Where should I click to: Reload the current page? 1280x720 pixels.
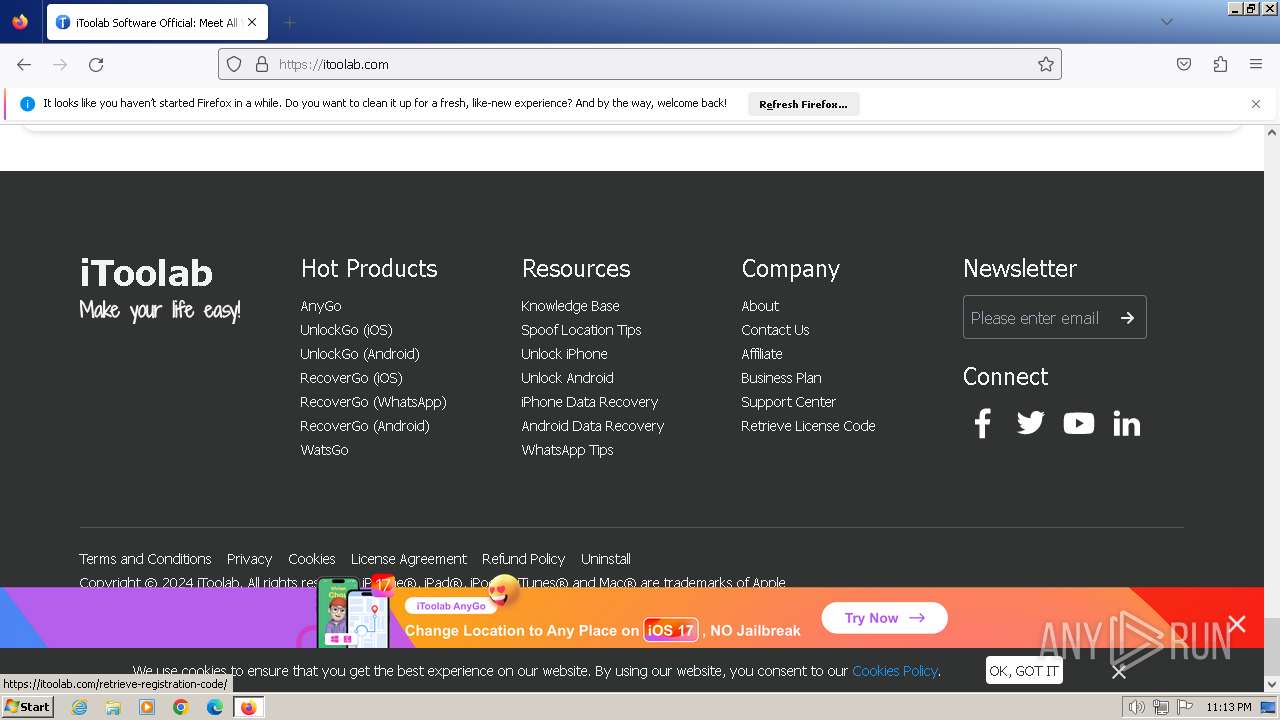click(x=96, y=64)
